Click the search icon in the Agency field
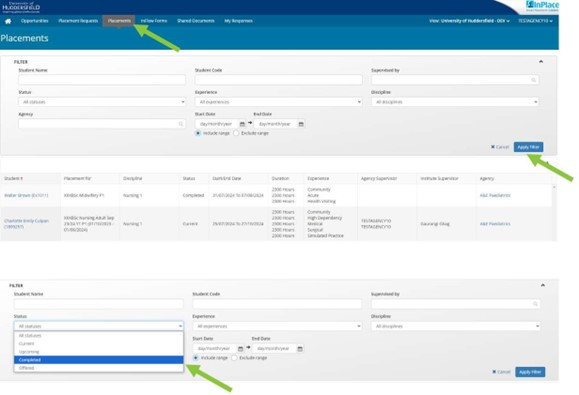 pyautogui.click(x=181, y=124)
